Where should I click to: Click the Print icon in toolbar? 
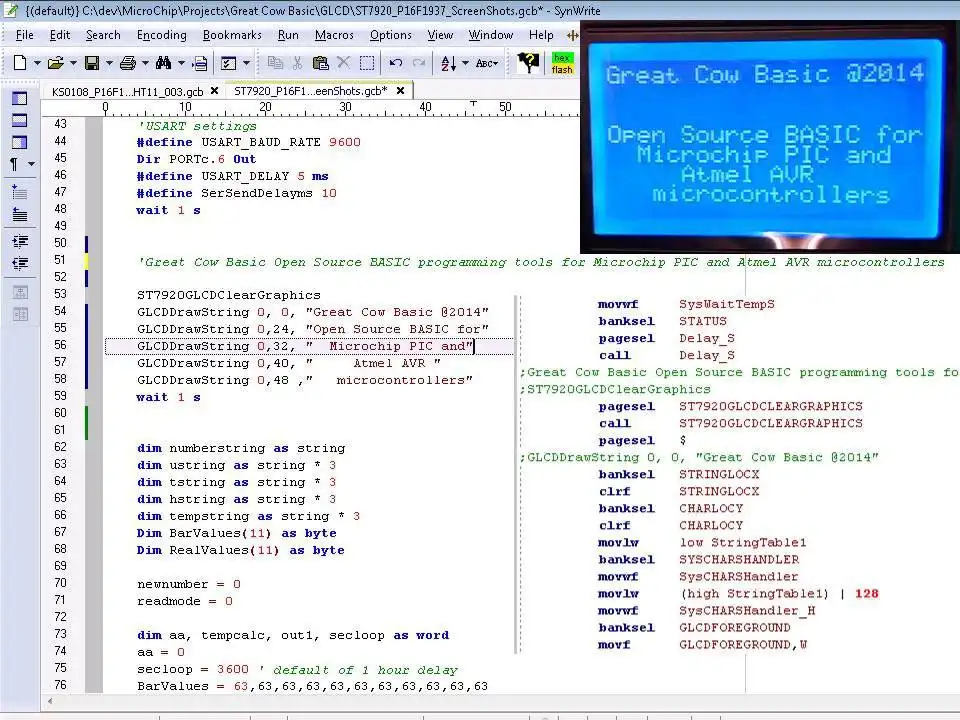pyautogui.click(x=128, y=62)
